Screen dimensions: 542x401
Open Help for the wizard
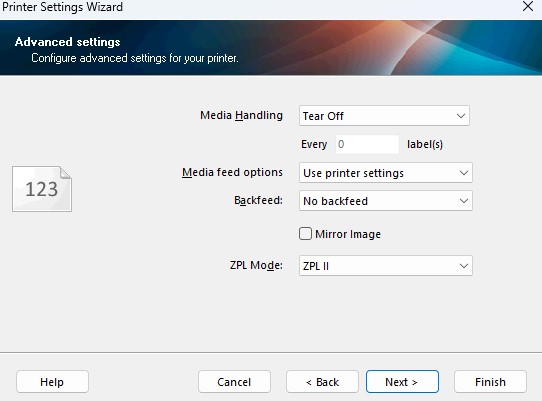coord(52,382)
